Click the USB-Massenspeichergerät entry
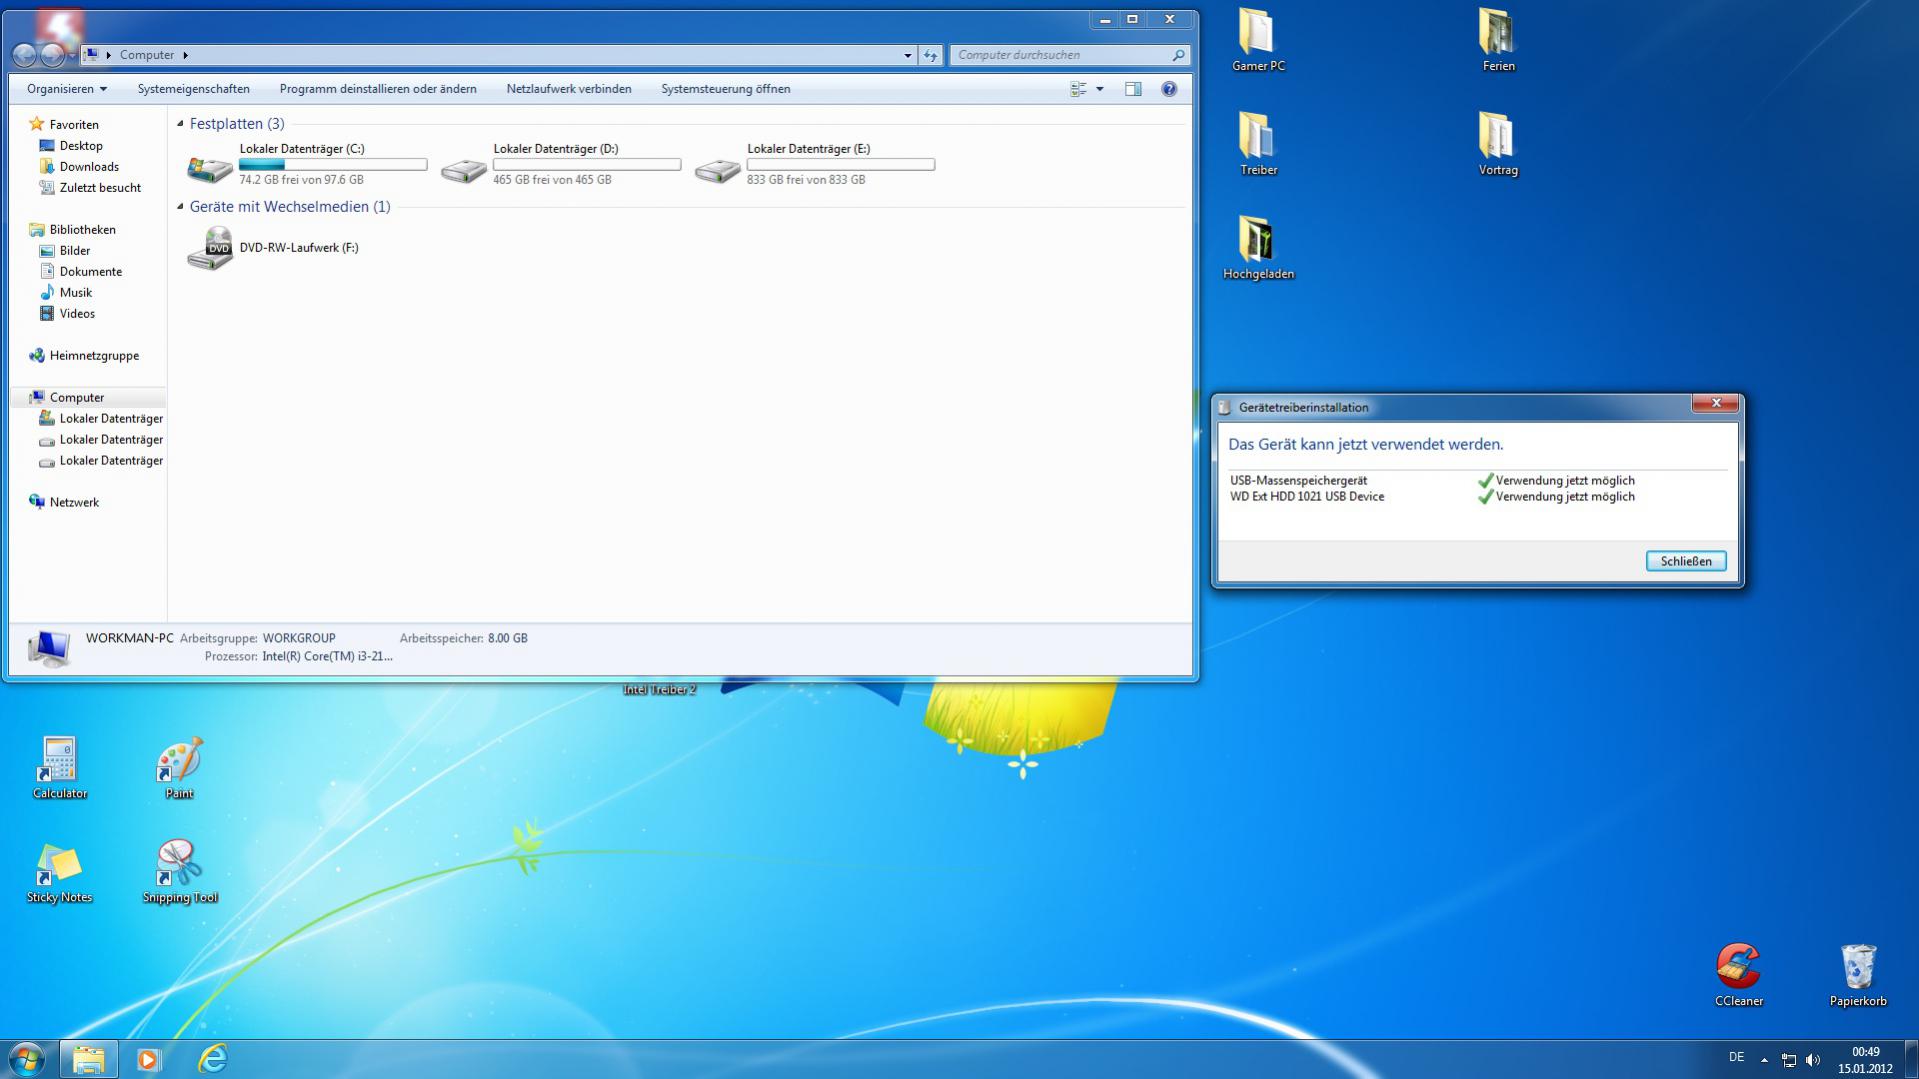 pos(1298,481)
